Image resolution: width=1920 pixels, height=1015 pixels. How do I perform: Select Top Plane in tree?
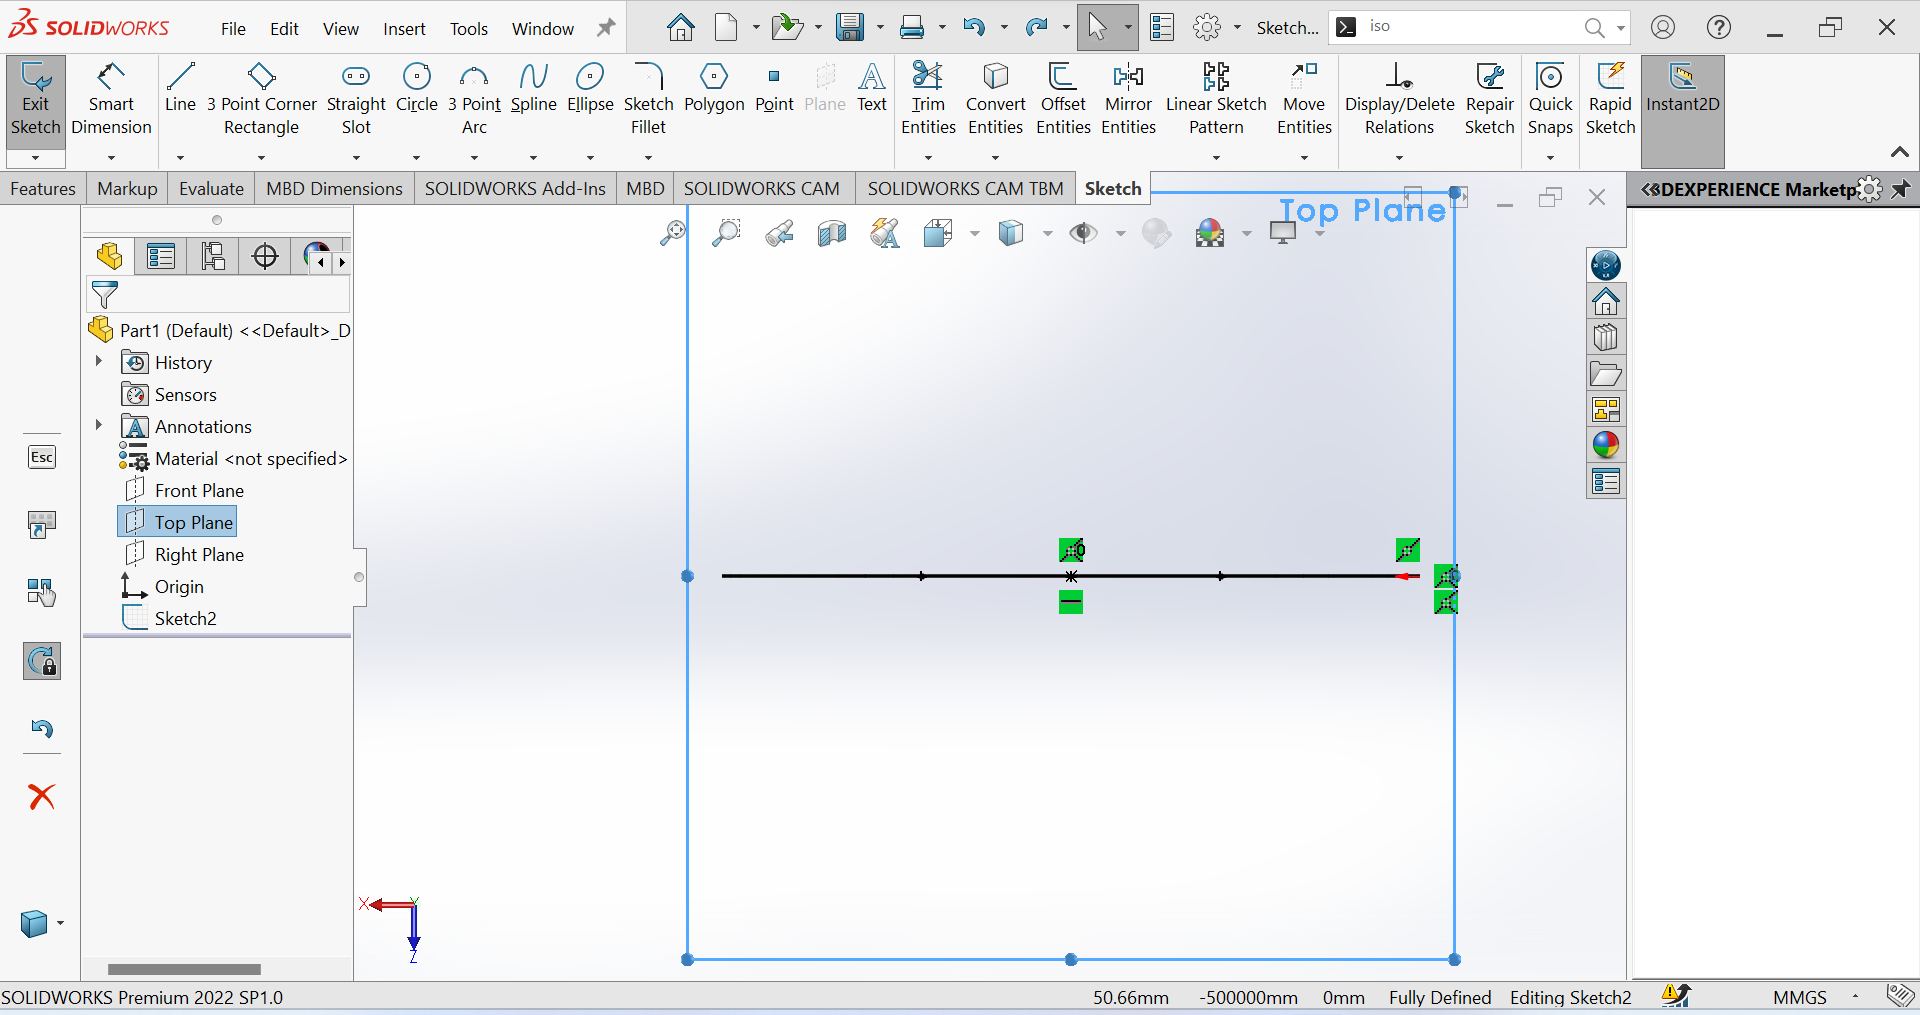178,522
